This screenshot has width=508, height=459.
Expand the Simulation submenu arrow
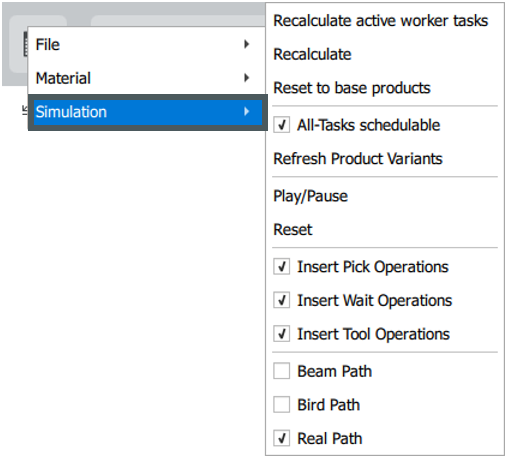(246, 111)
